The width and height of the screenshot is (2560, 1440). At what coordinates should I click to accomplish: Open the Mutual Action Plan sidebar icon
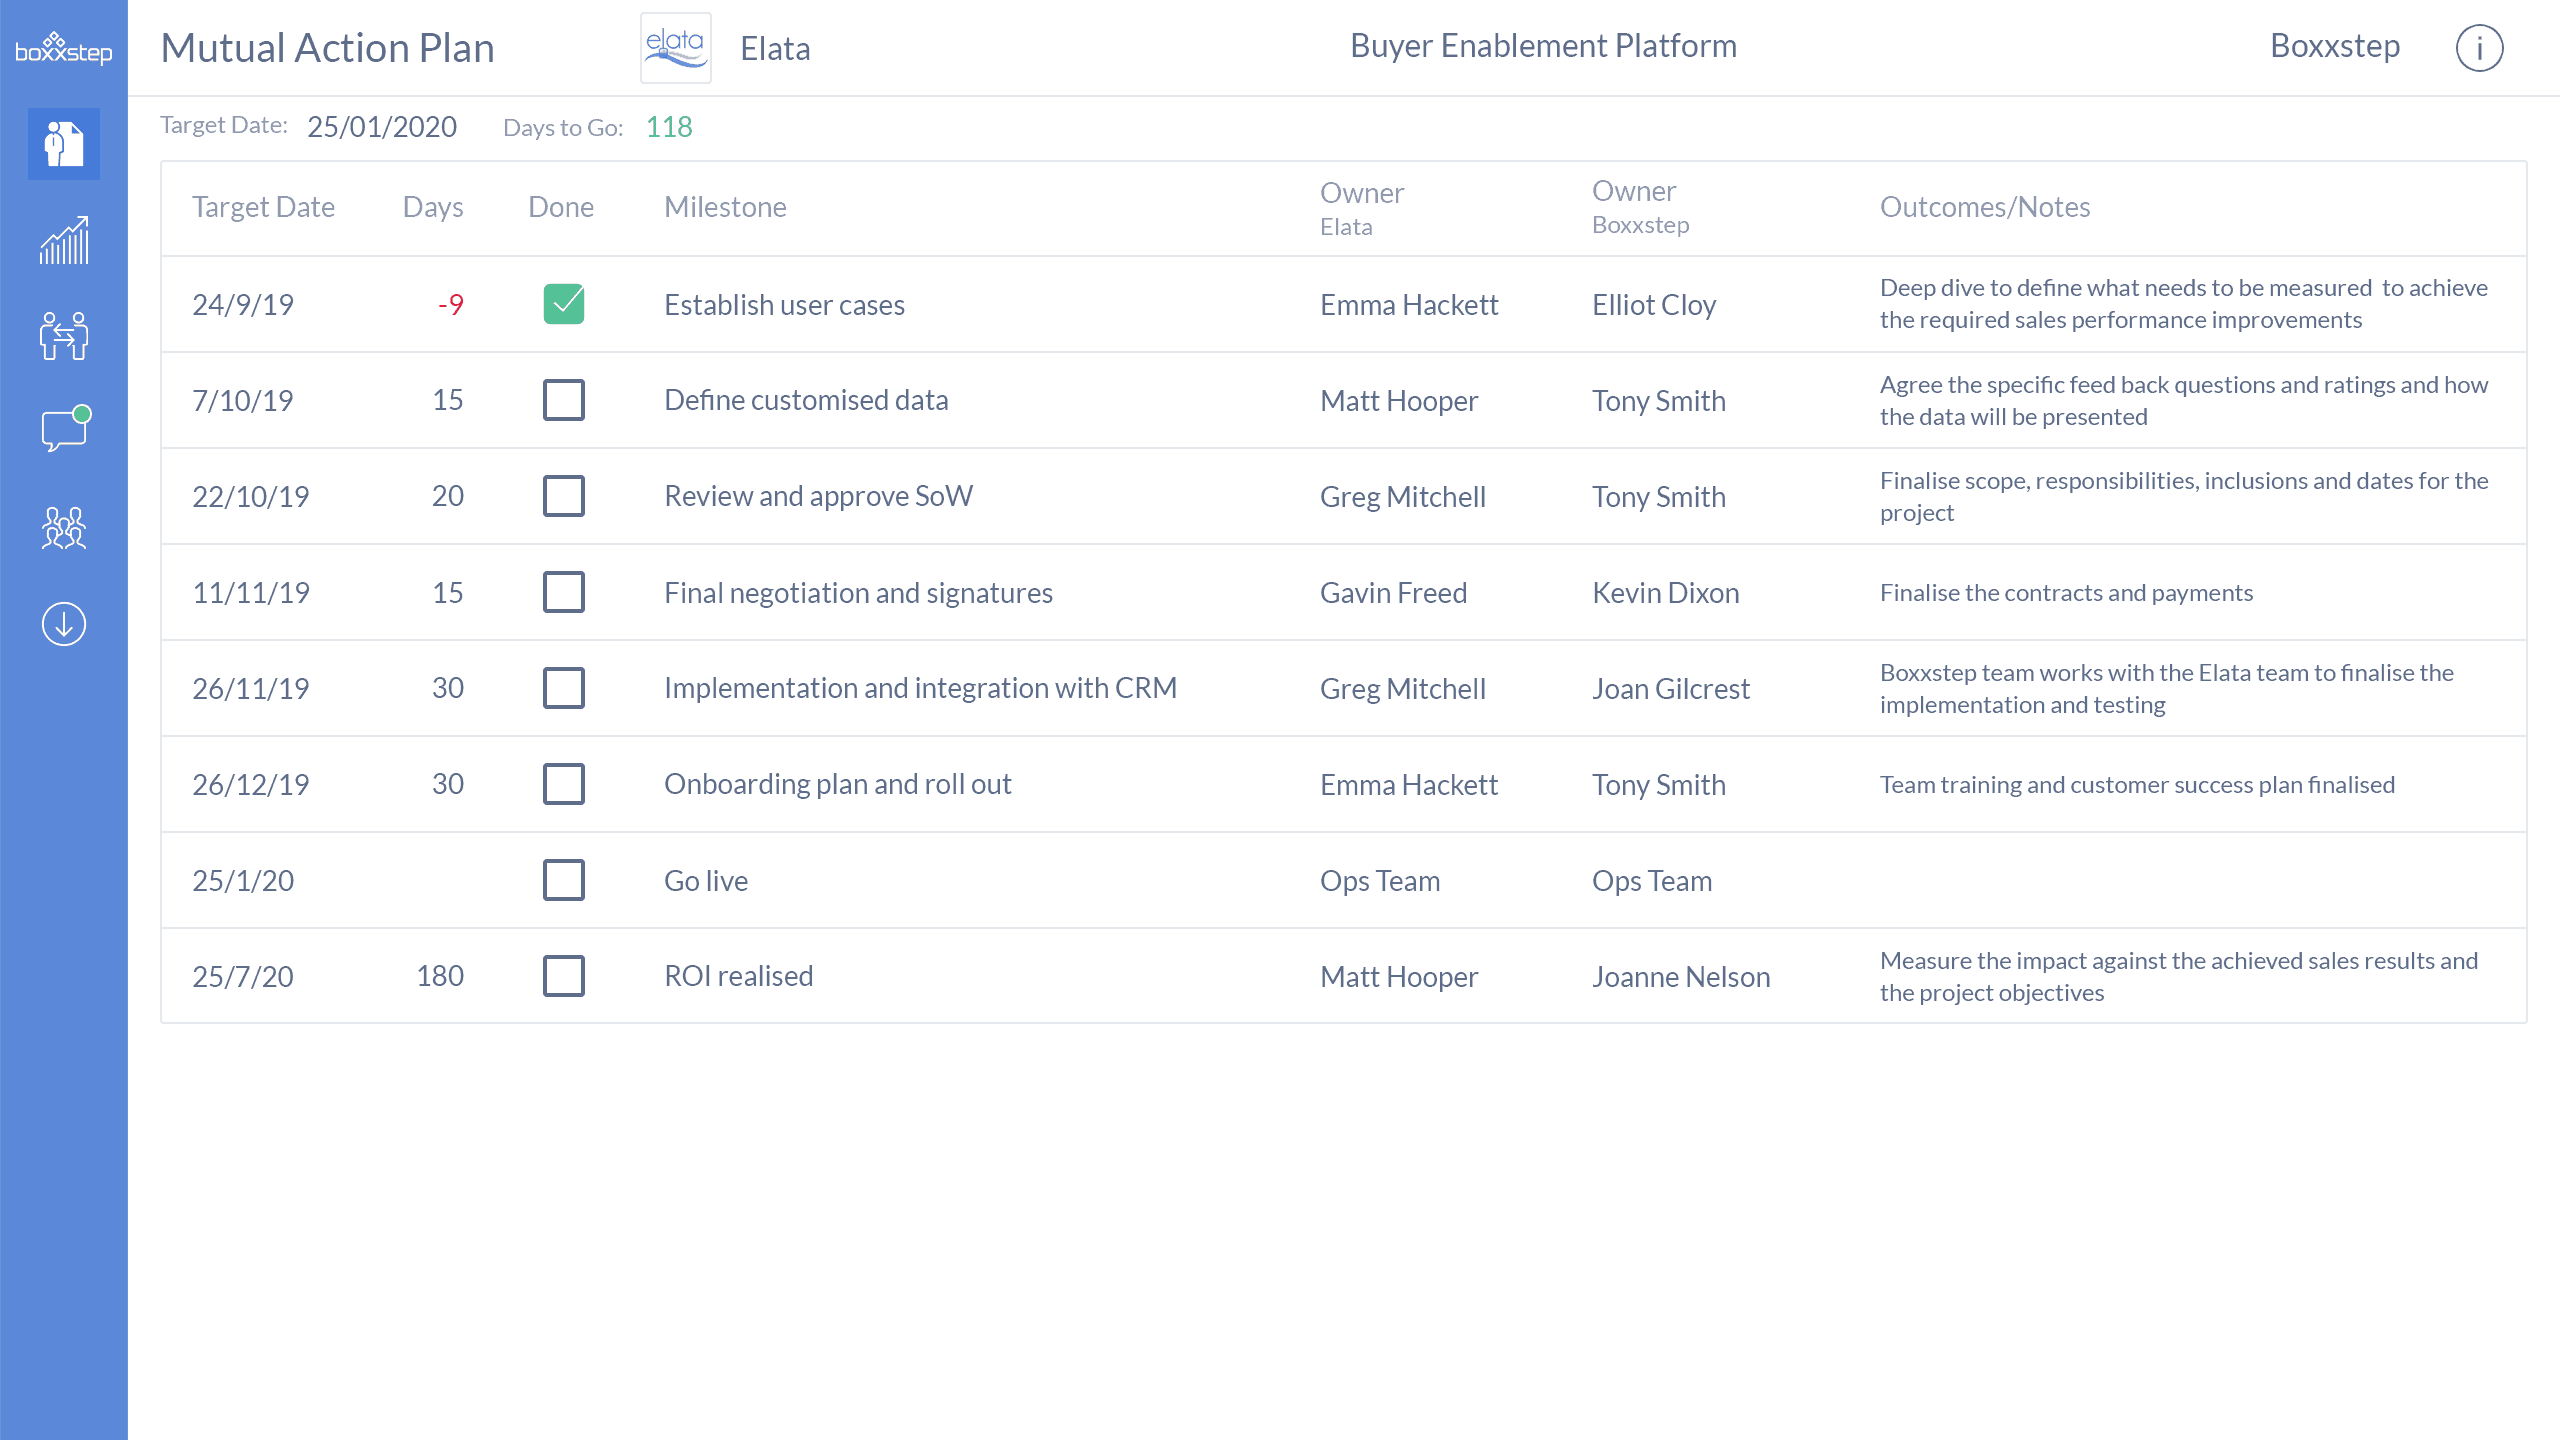click(x=64, y=144)
